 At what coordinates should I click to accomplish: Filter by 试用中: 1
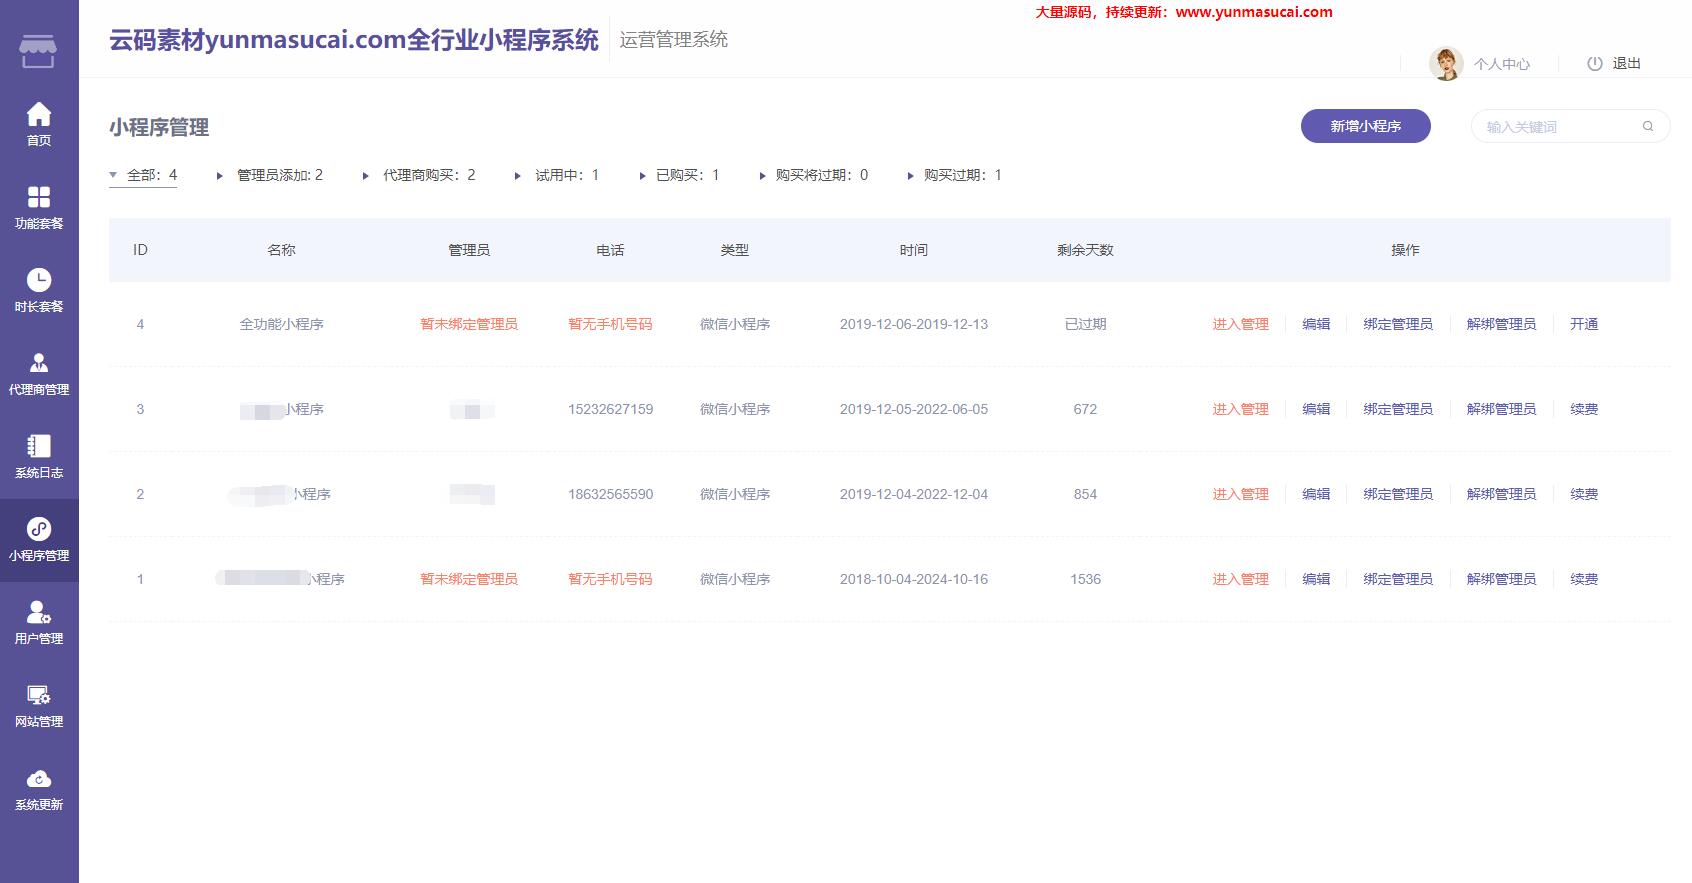click(x=558, y=175)
